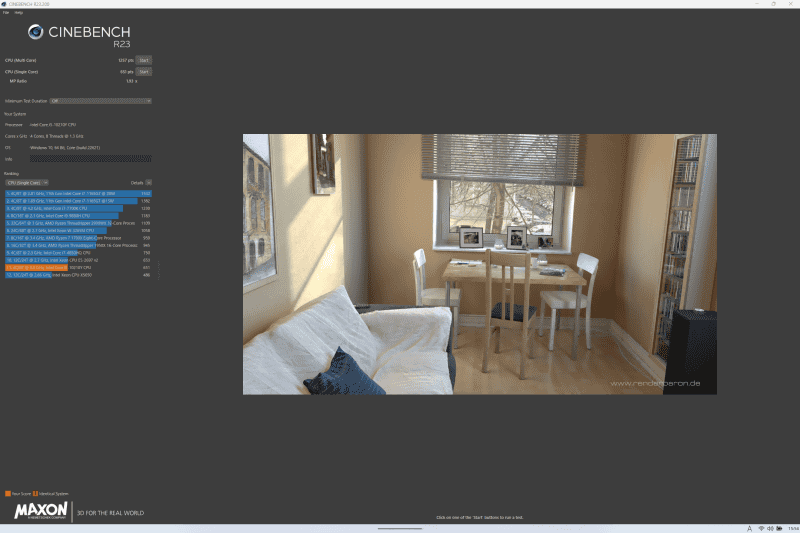800x533 pixels.
Task: Select ranking row 7 AMD Ryzen 7 1700X
Action: tap(79, 238)
